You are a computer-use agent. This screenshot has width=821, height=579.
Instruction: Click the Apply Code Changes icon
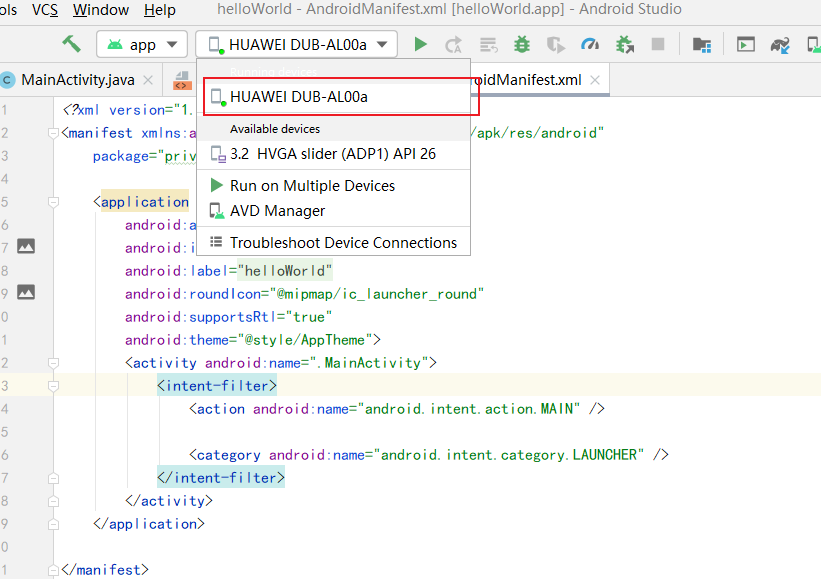point(489,45)
